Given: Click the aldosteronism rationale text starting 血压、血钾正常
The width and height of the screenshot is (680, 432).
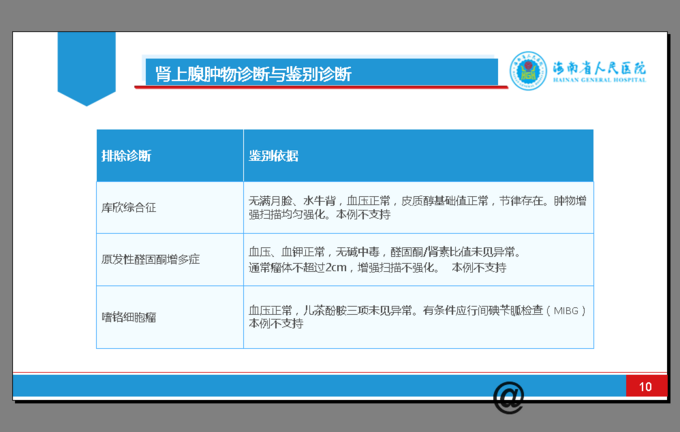Looking at the screenshot, I should point(384,252).
